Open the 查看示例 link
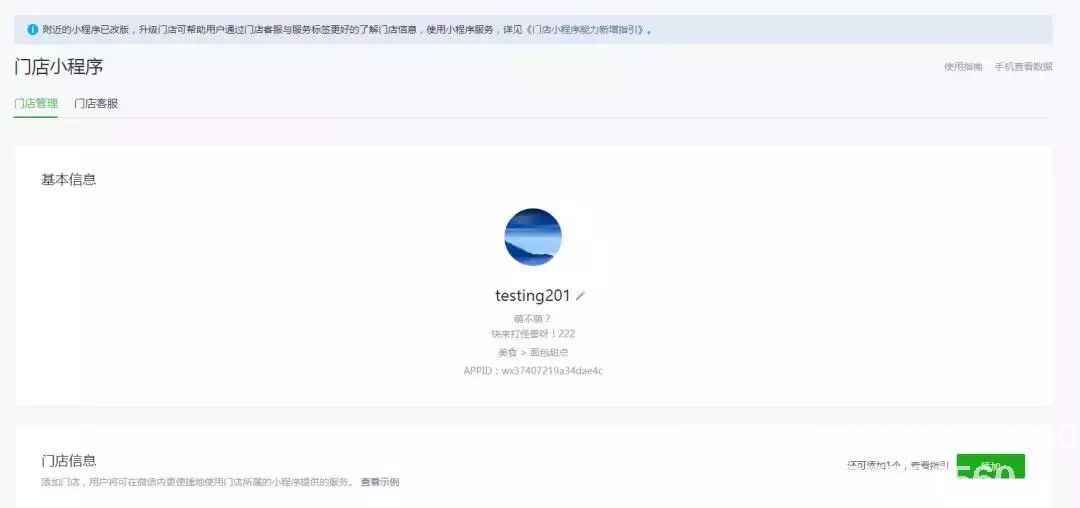Viewport: 1080px width, 508px height. (380, 482)
